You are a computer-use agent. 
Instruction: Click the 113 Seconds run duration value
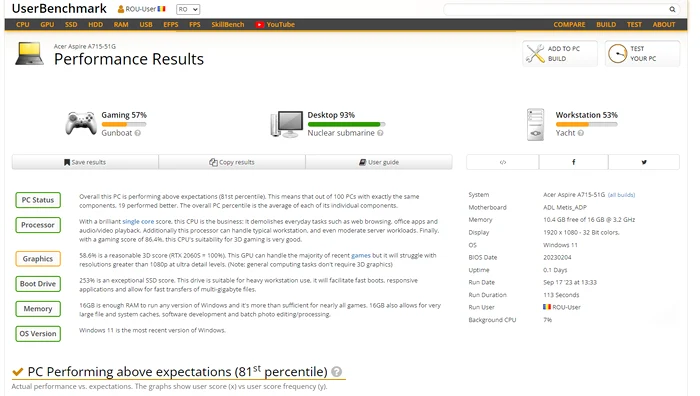tap(561, 295)
